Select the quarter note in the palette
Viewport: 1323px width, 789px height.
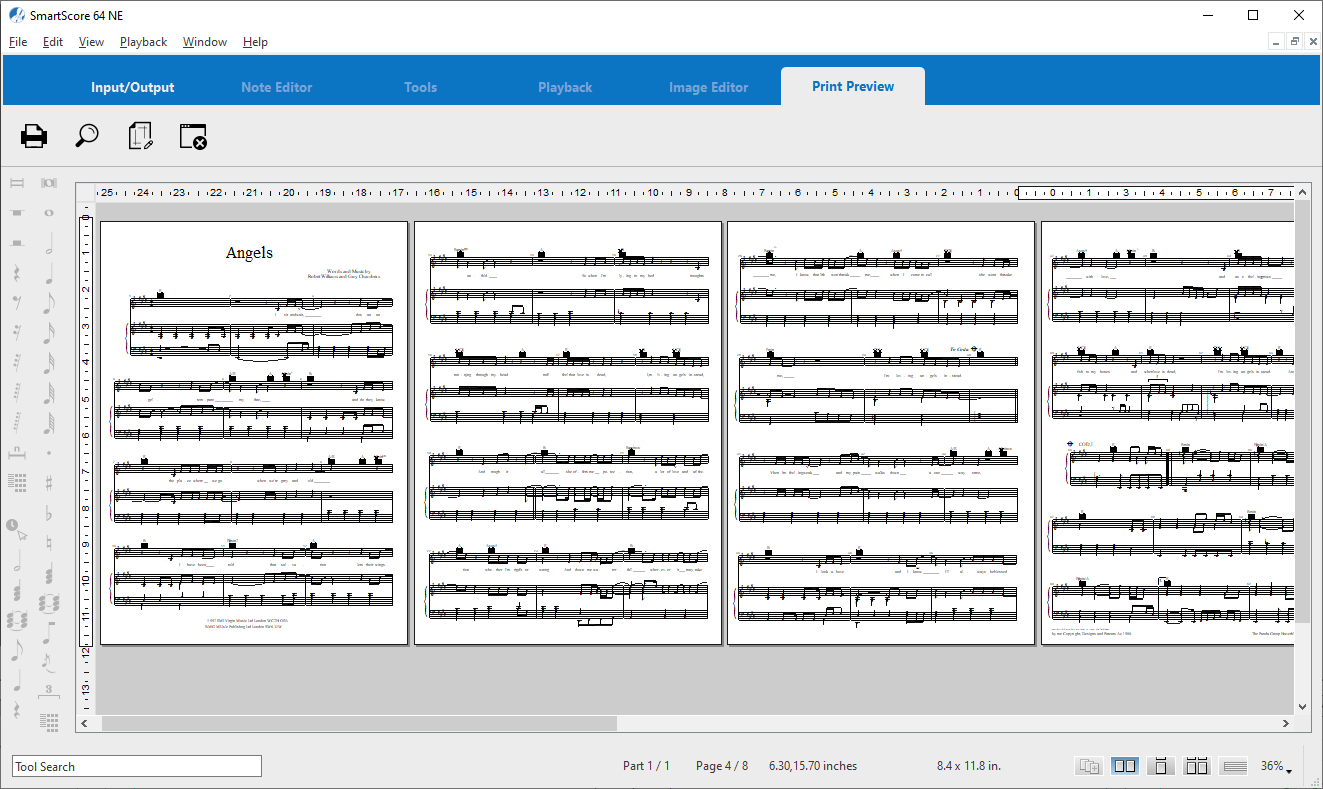(x=48, y=273)
